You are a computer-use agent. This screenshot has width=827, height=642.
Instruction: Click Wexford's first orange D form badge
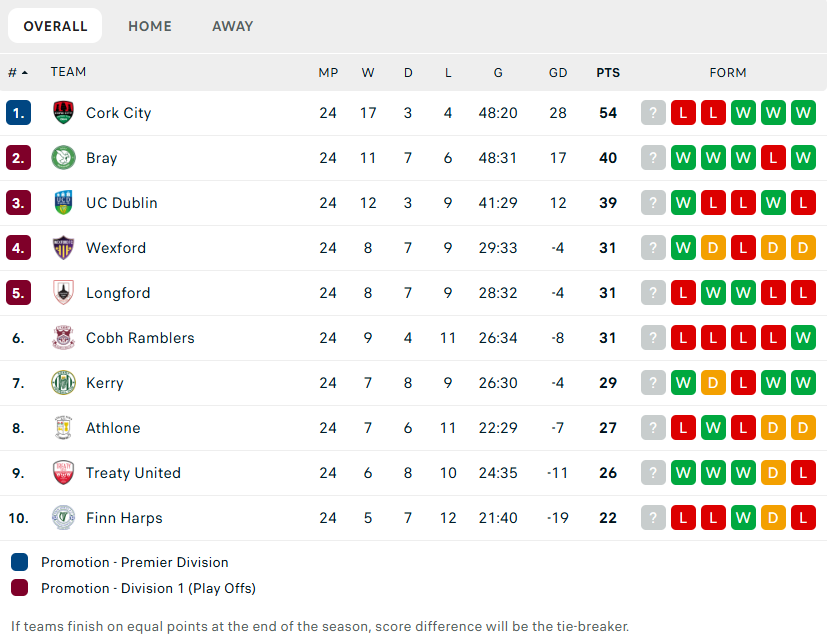(x=713, y=248)
